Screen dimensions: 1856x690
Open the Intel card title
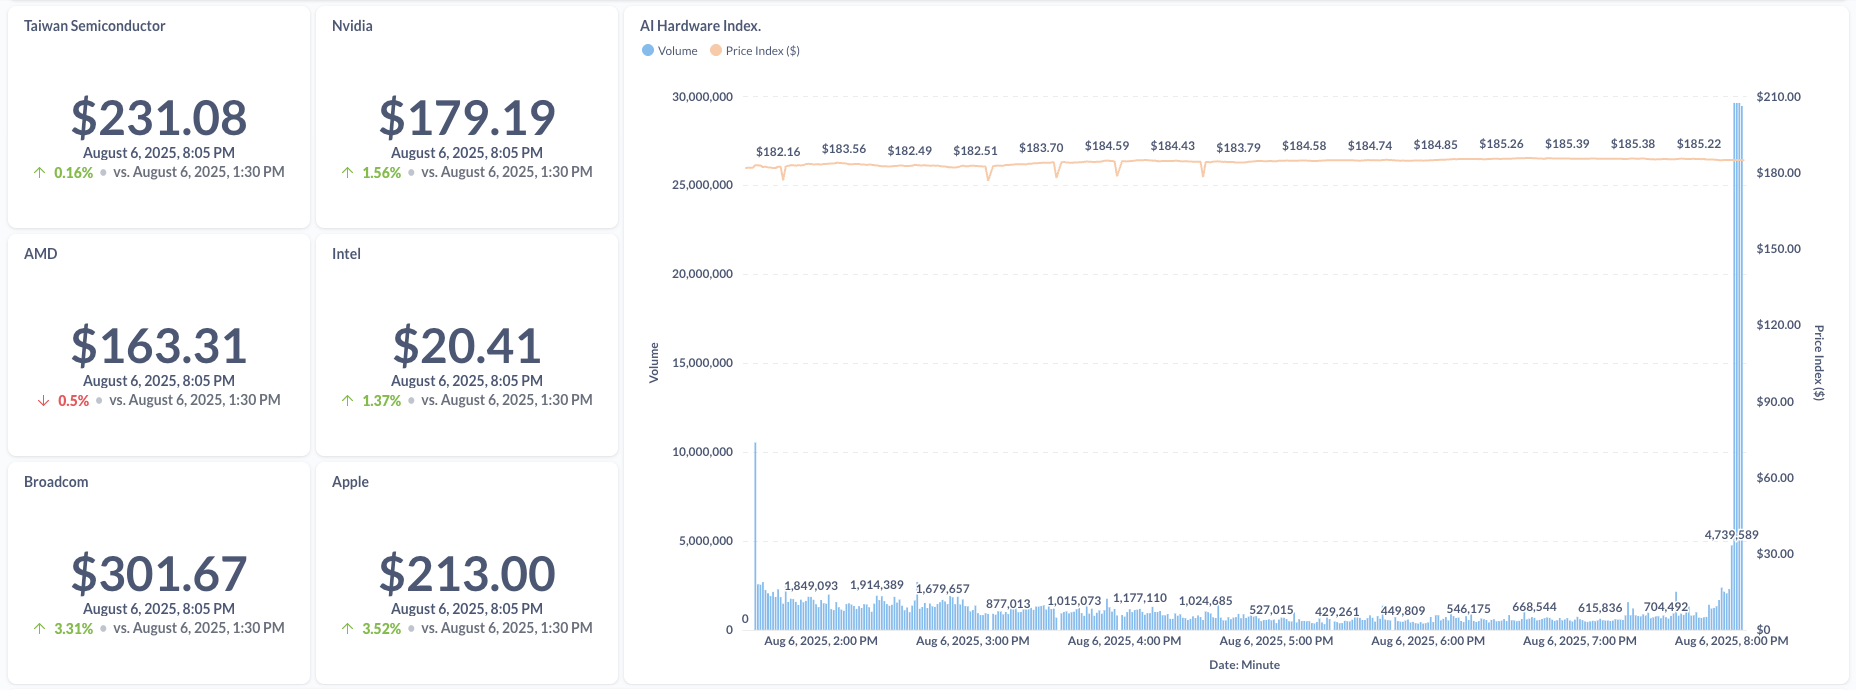coord(346,254)
